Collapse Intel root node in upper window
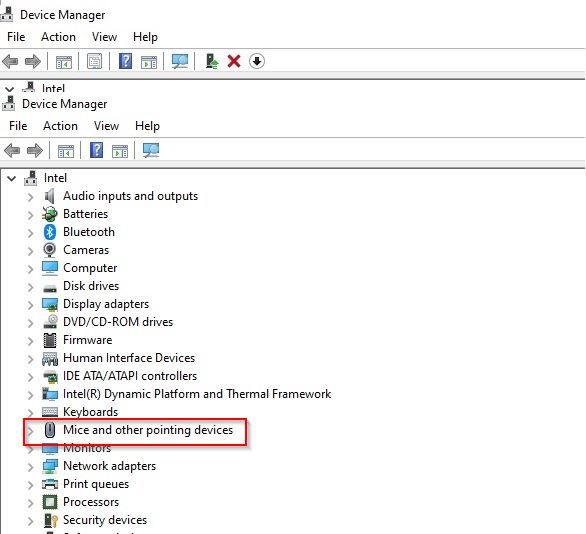Viewport: 586px width, 534px height. click(x=9, y=89)
